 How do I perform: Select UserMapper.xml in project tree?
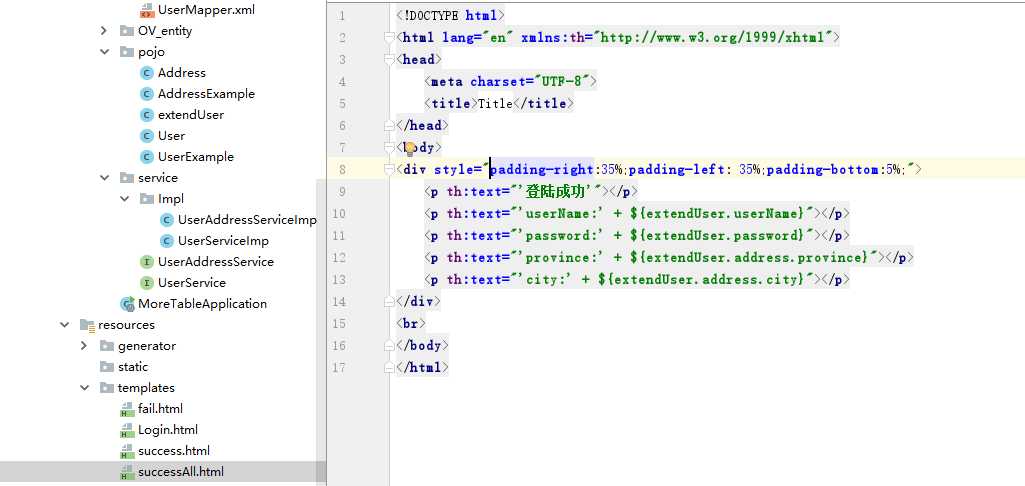206,10
